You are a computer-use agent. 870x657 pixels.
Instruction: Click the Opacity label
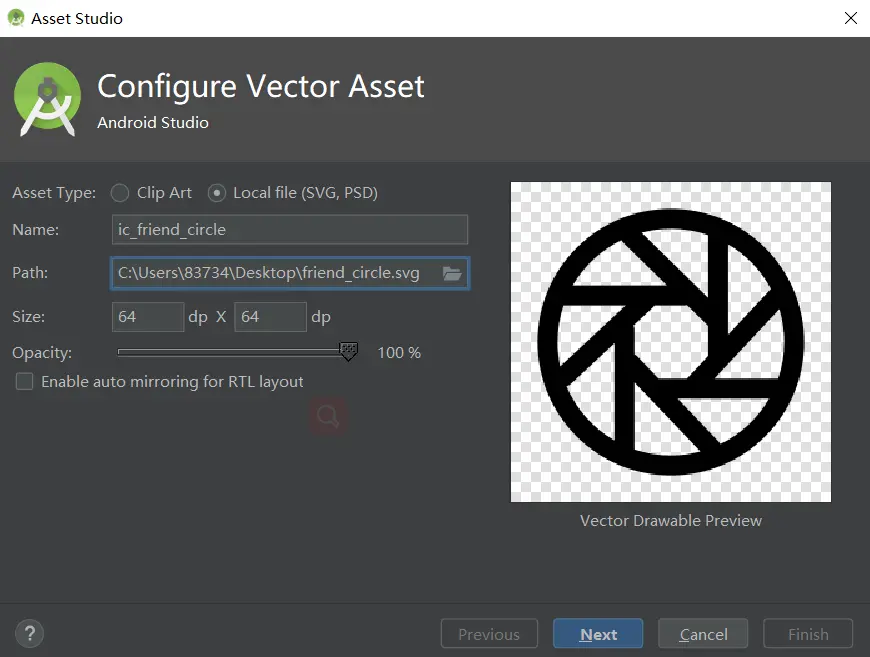pos(42,353)
